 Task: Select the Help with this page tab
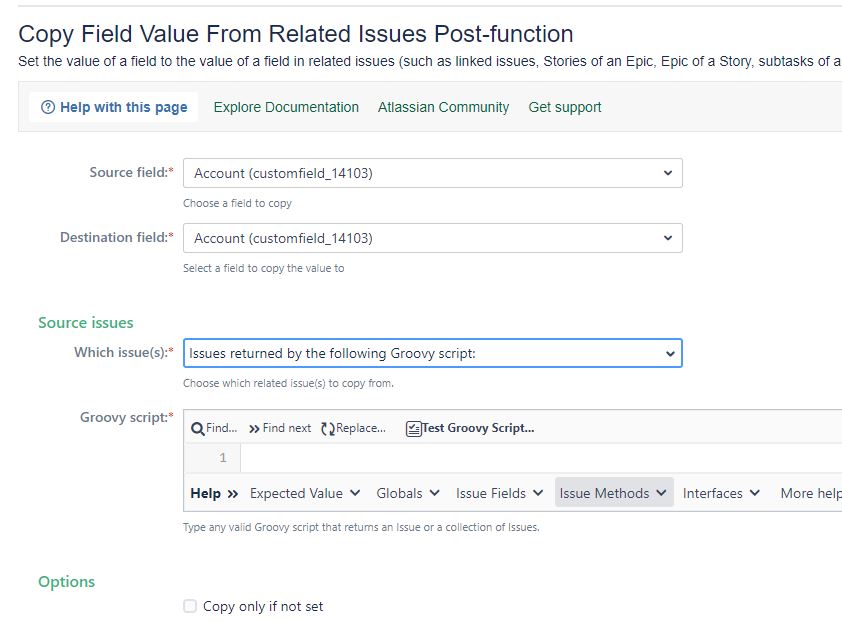pos(114,107)
